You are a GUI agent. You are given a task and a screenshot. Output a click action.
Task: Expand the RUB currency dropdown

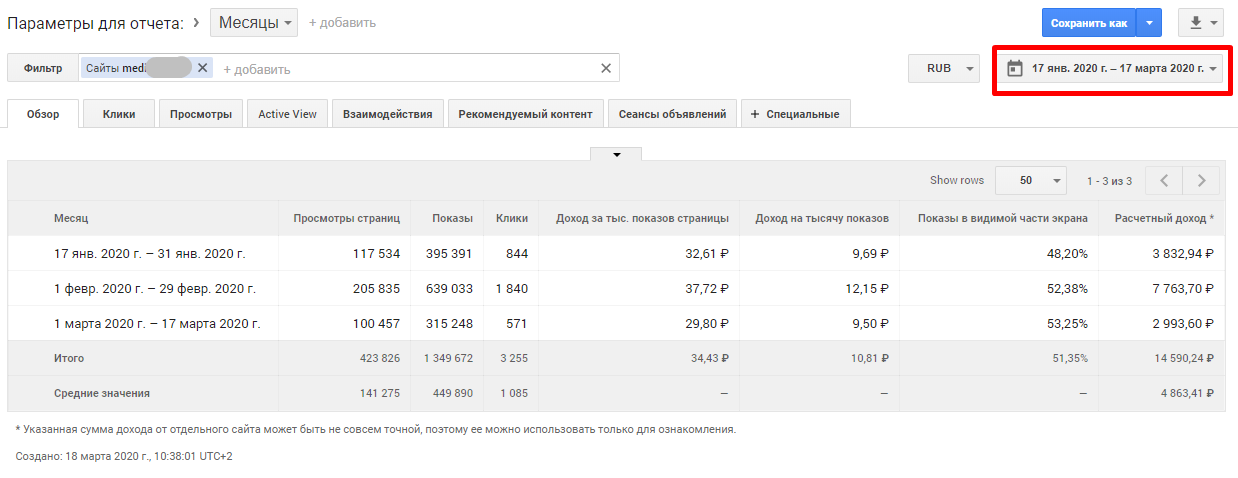coord(944,69)
